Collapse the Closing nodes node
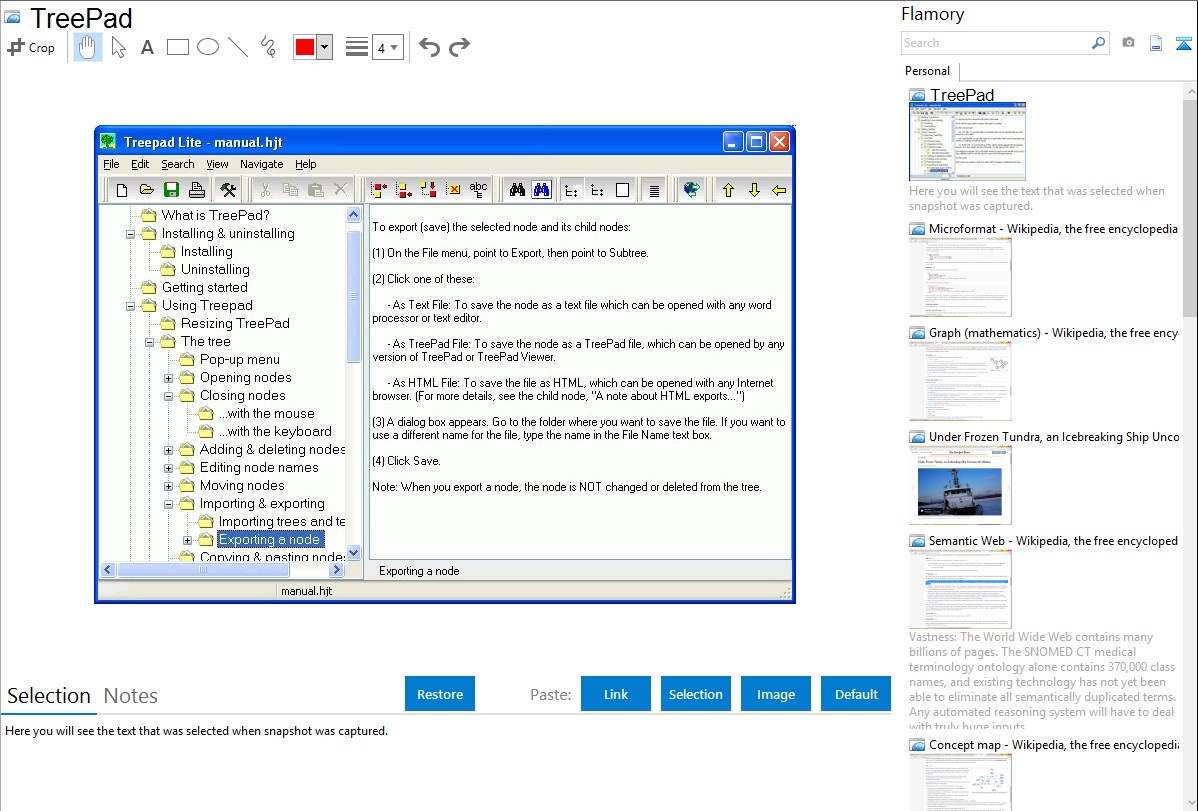1198x811 pixels. click(169, 396)
